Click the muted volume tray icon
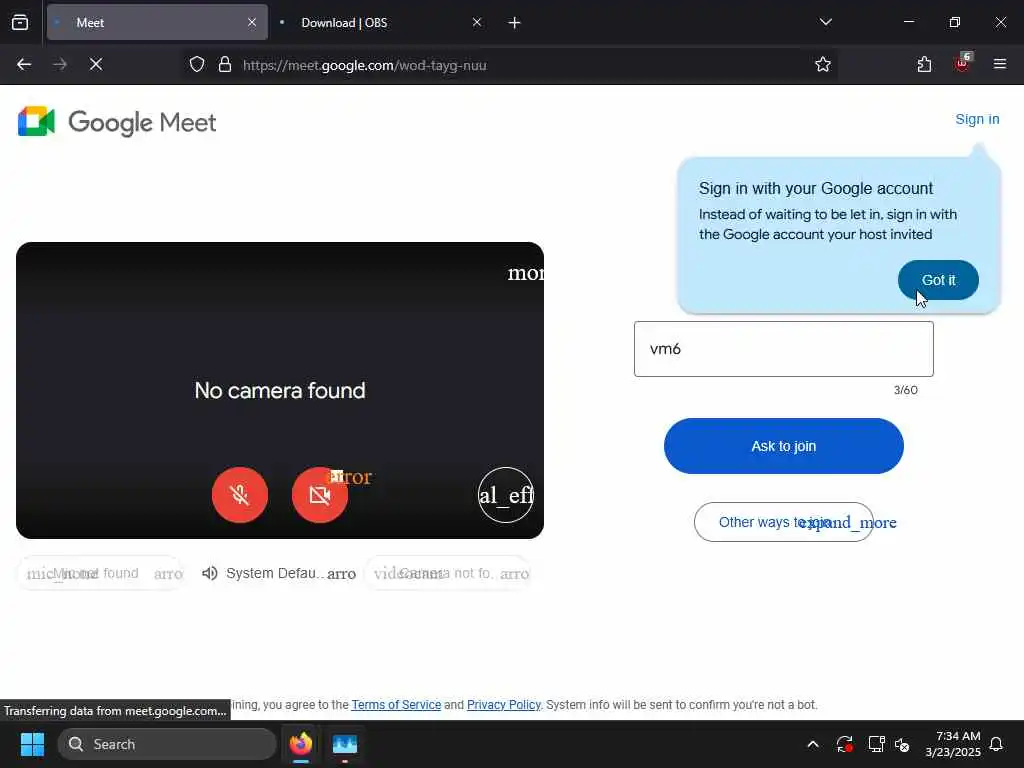Screen dimensions: 1024x768 [x=903, y=744]
